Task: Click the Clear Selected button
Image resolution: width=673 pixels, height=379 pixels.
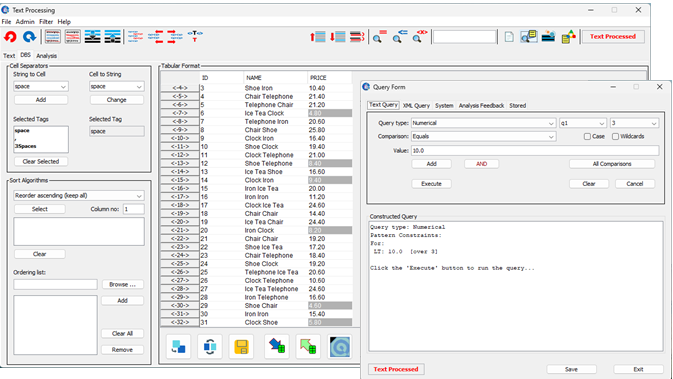Action: (41, 161)
